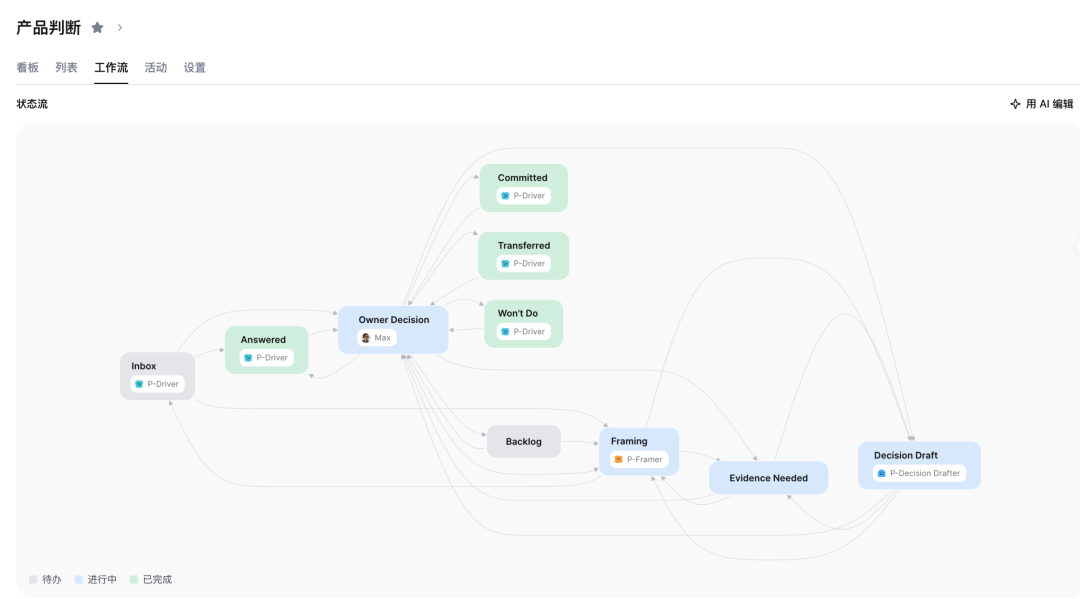Click P-Driver icon in Won't Do node
Screen dimensions: 1080x599
coord(505,332)
